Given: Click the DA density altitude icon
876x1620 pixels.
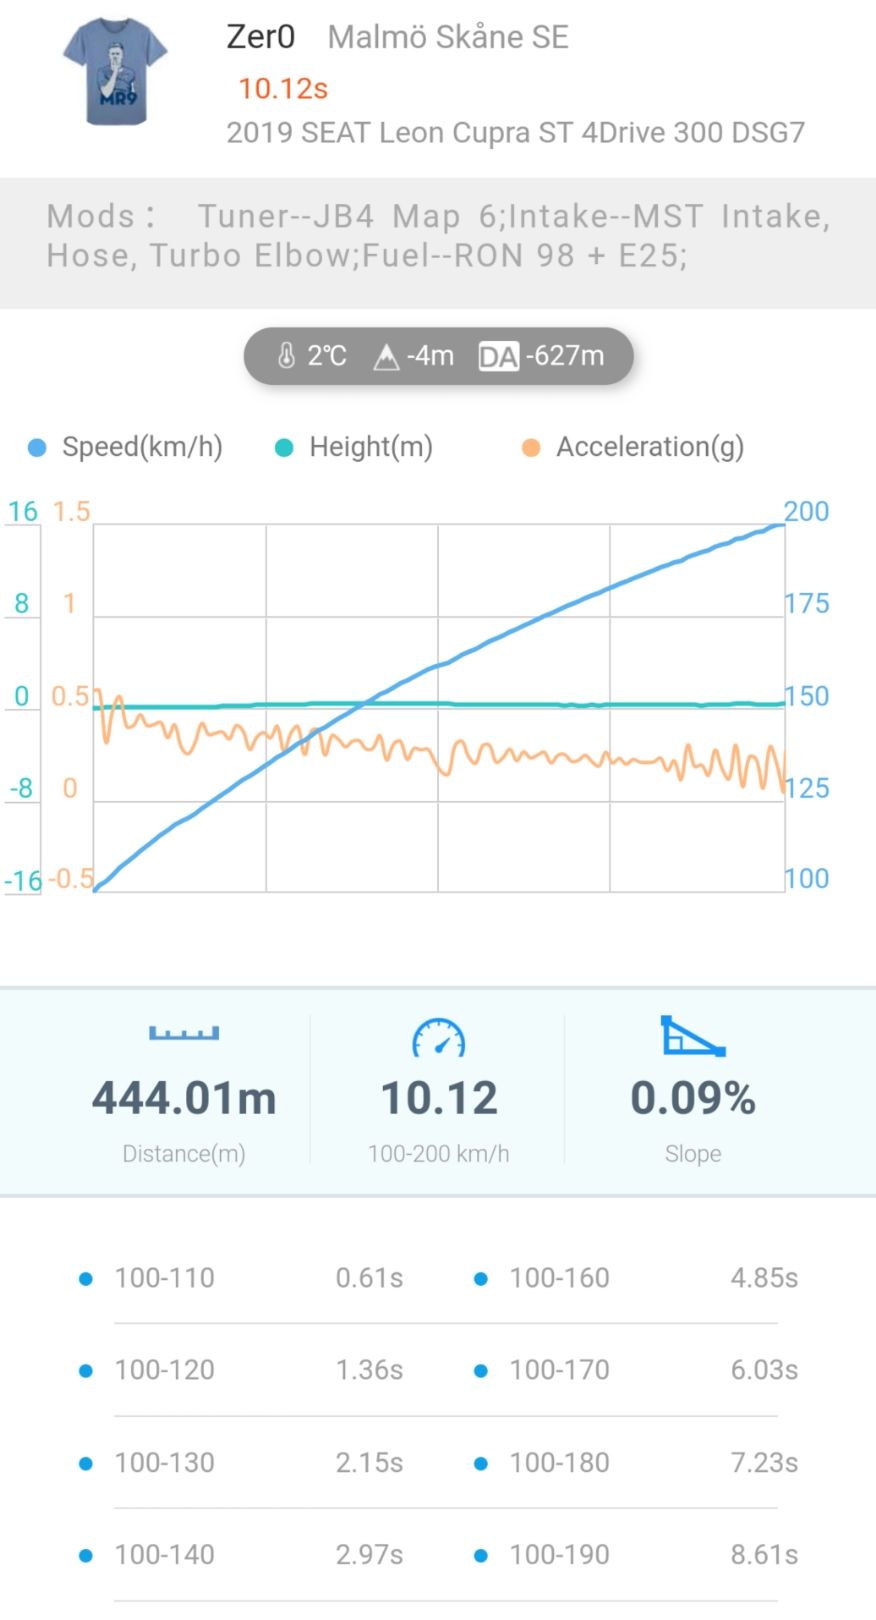Looking at the screenshot, I should (498, 357).
